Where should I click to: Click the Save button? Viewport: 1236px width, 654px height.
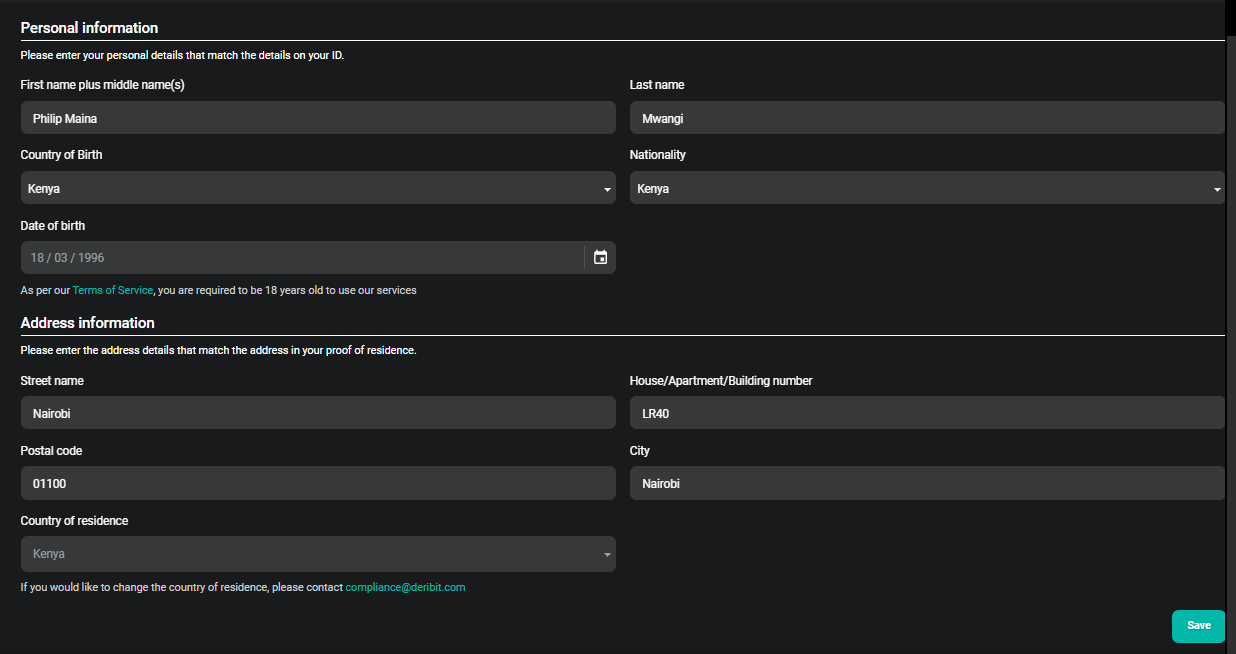(1198, 626)
